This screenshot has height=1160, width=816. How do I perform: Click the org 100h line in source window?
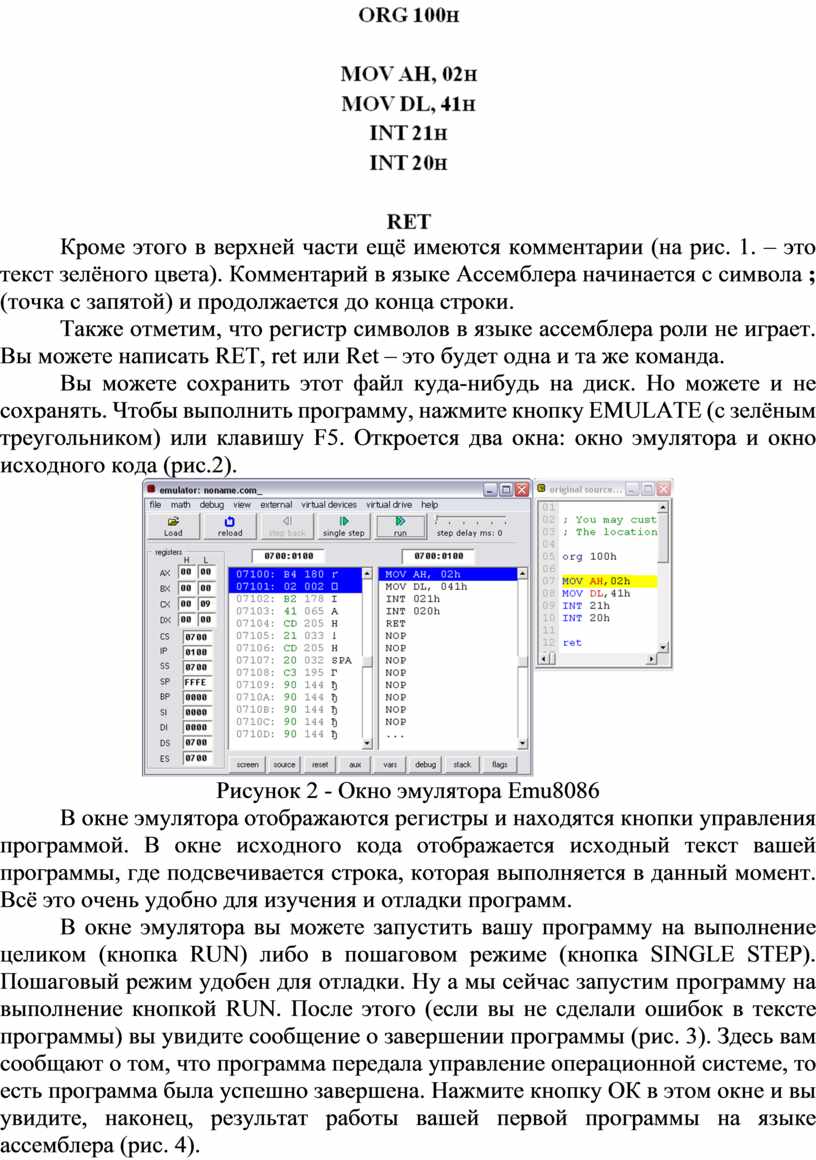pyautogui.click(x=589, y=556)
